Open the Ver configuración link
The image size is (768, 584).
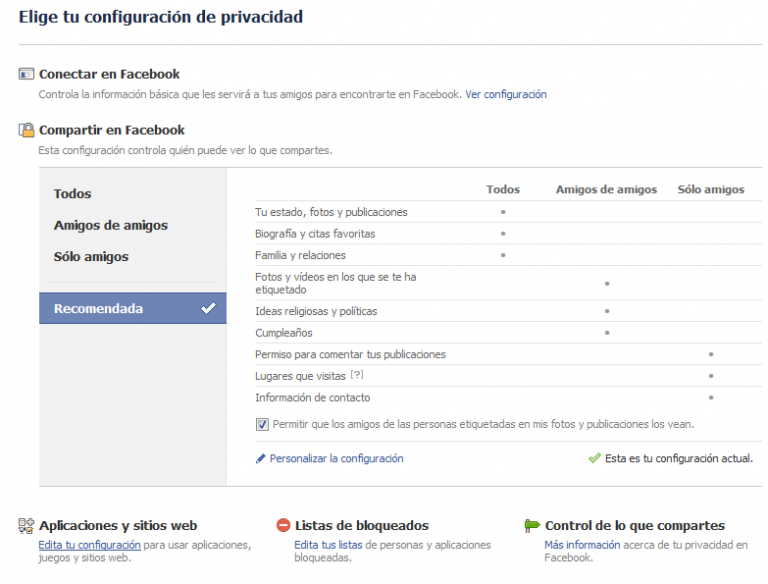click(506, 94)
